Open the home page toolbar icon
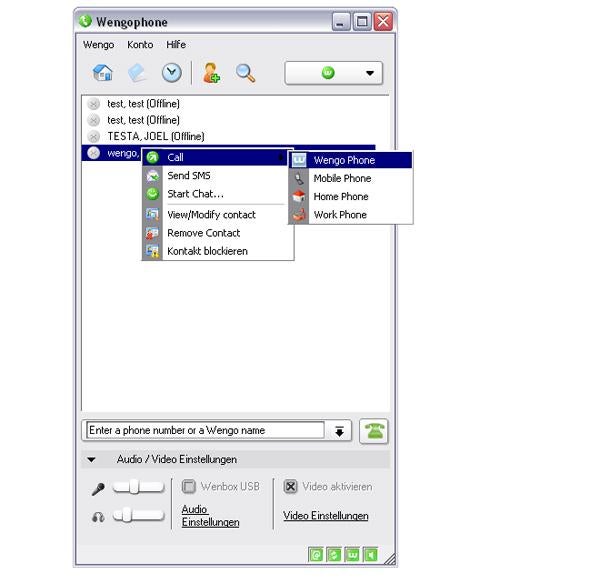This screenshot has width=600, height=584. tap(103, 72)
